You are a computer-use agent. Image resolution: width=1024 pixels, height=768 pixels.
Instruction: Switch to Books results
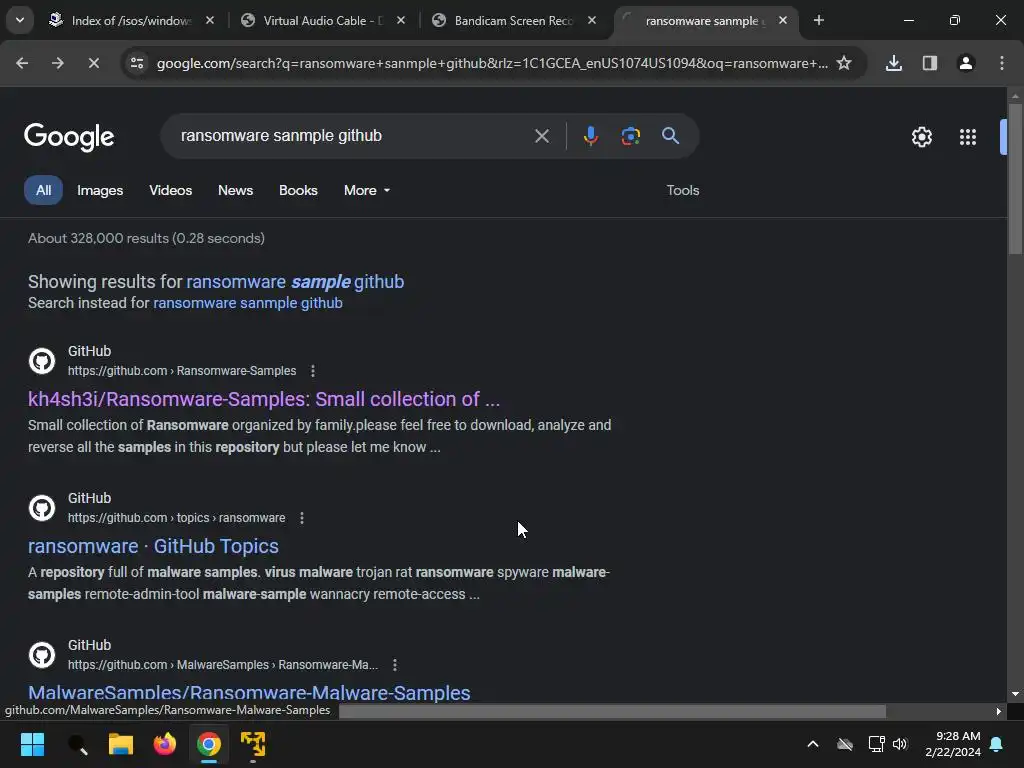point(298,190)
